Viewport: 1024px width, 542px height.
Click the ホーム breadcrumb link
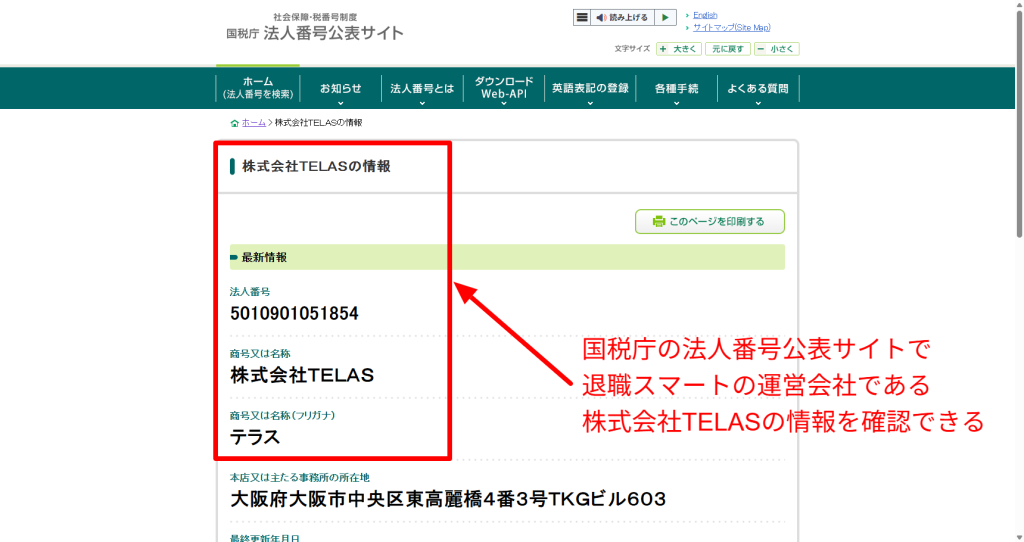[x=253, y=123]
